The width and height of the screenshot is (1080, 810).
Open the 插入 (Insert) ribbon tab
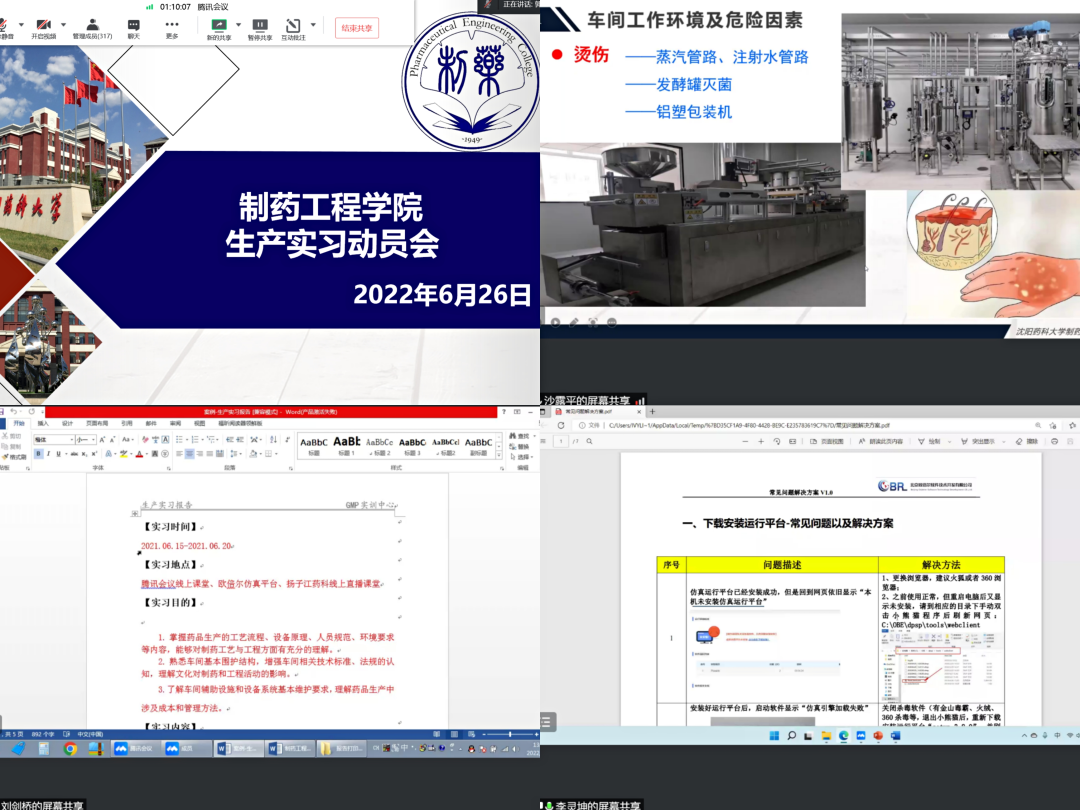[x=43, y=423]
